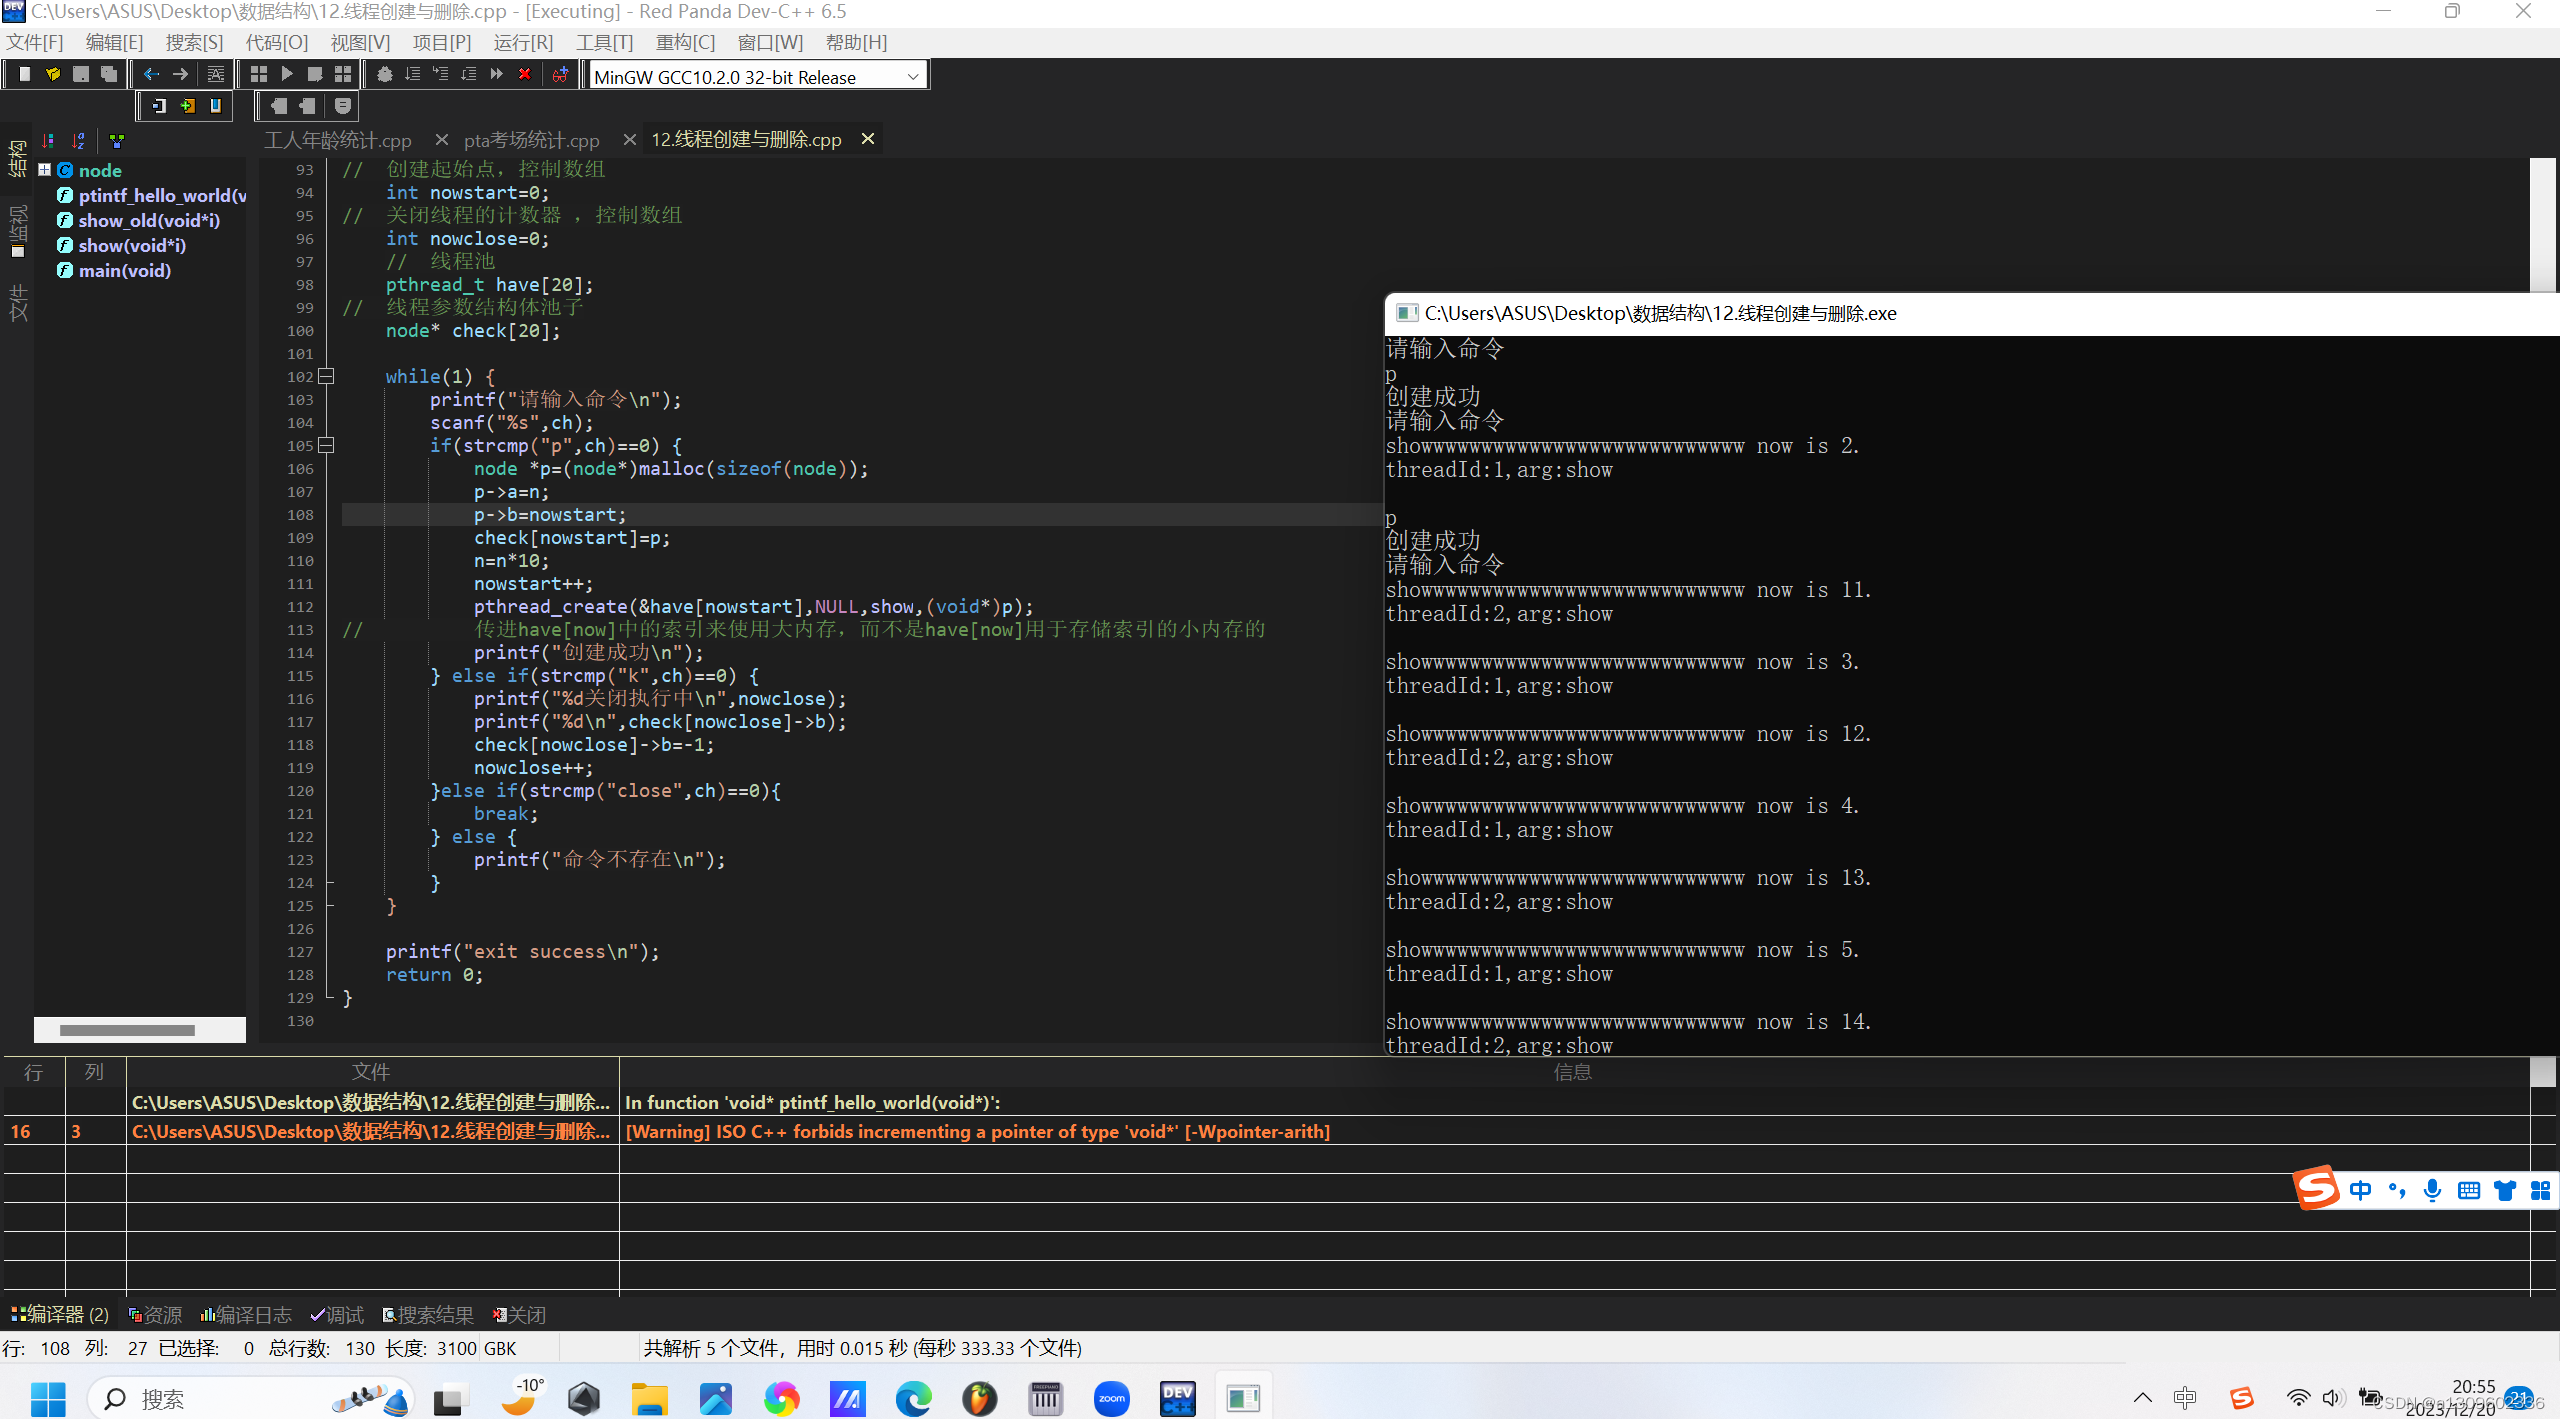Sort symbols alphabetically in the structure panel
The image size is (2560, 1419).
78,141
